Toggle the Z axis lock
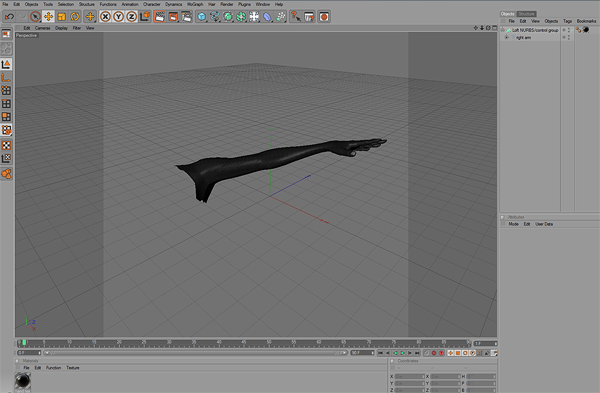 (131, 16)
